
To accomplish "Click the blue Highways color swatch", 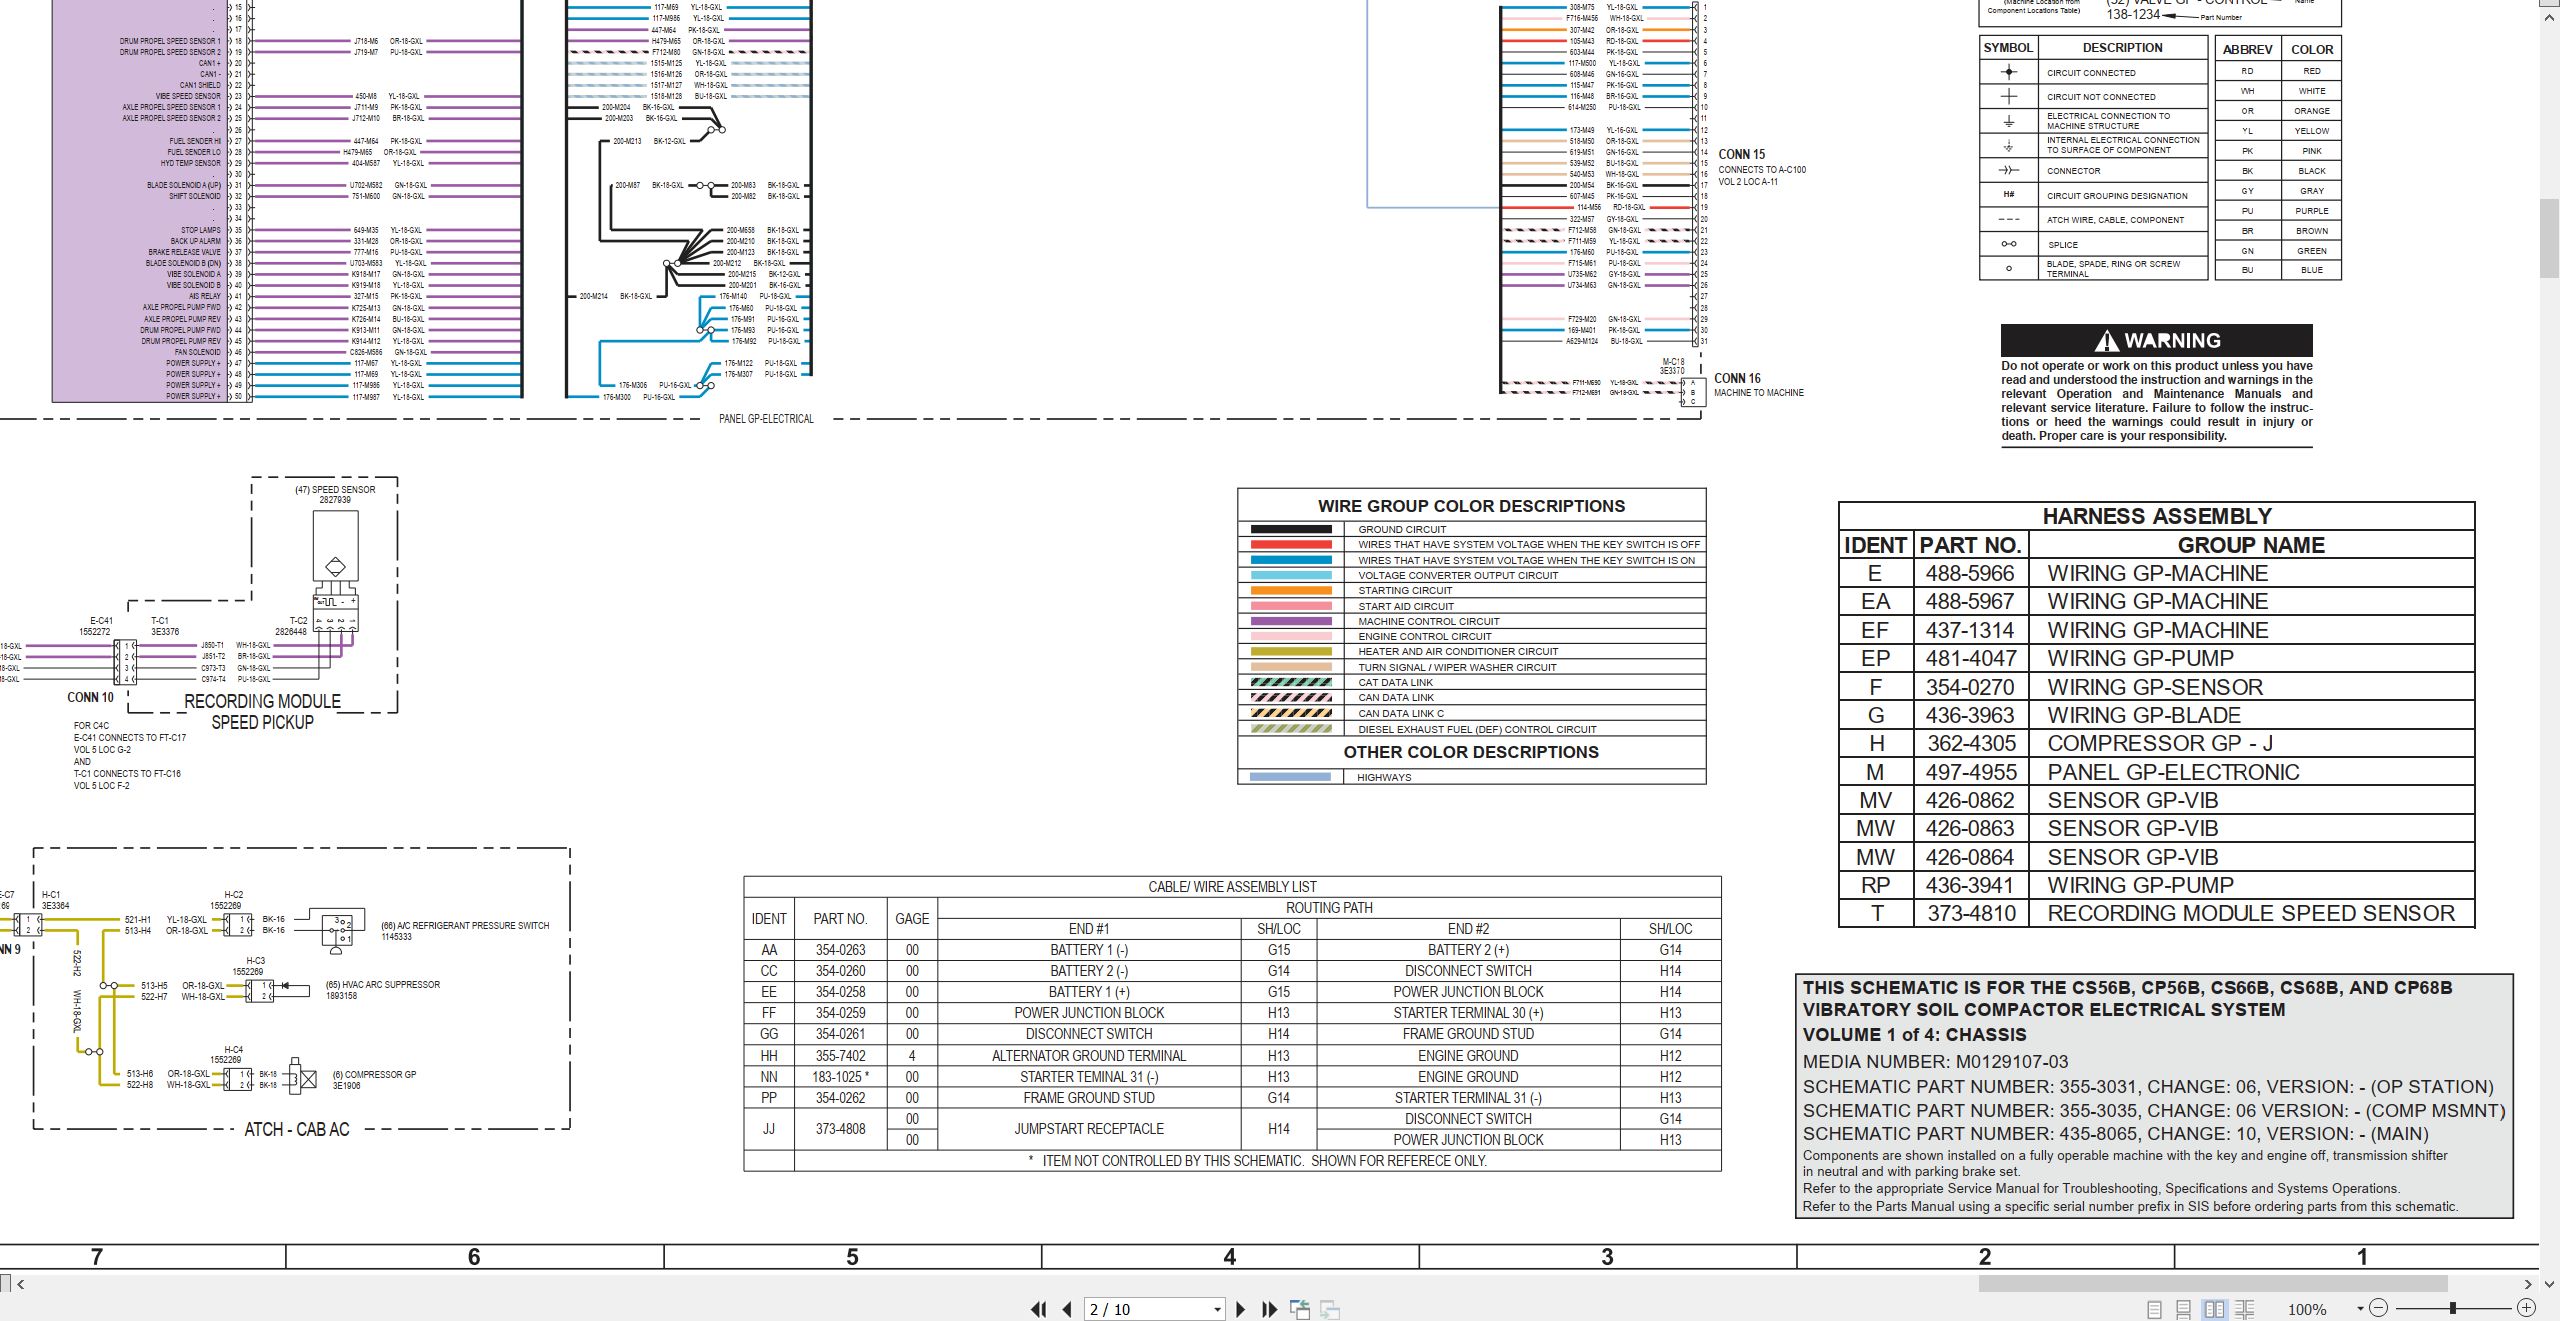I will tap(1290, 777).
